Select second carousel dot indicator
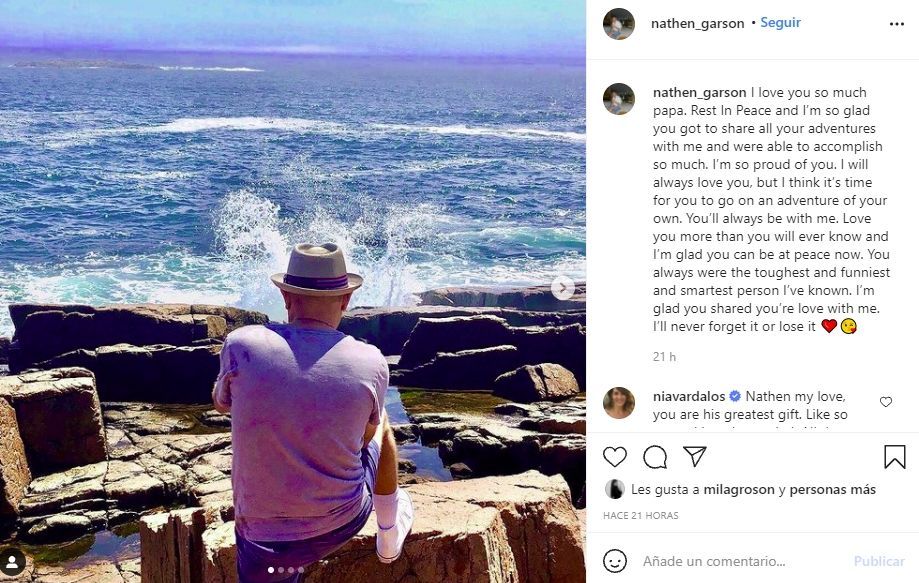 pos(280,570)
